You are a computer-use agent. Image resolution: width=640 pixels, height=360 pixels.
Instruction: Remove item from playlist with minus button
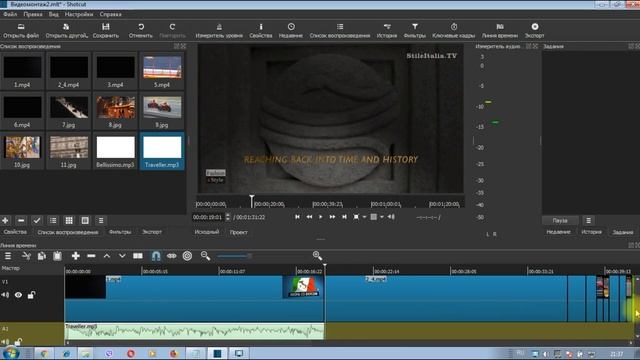21,220
